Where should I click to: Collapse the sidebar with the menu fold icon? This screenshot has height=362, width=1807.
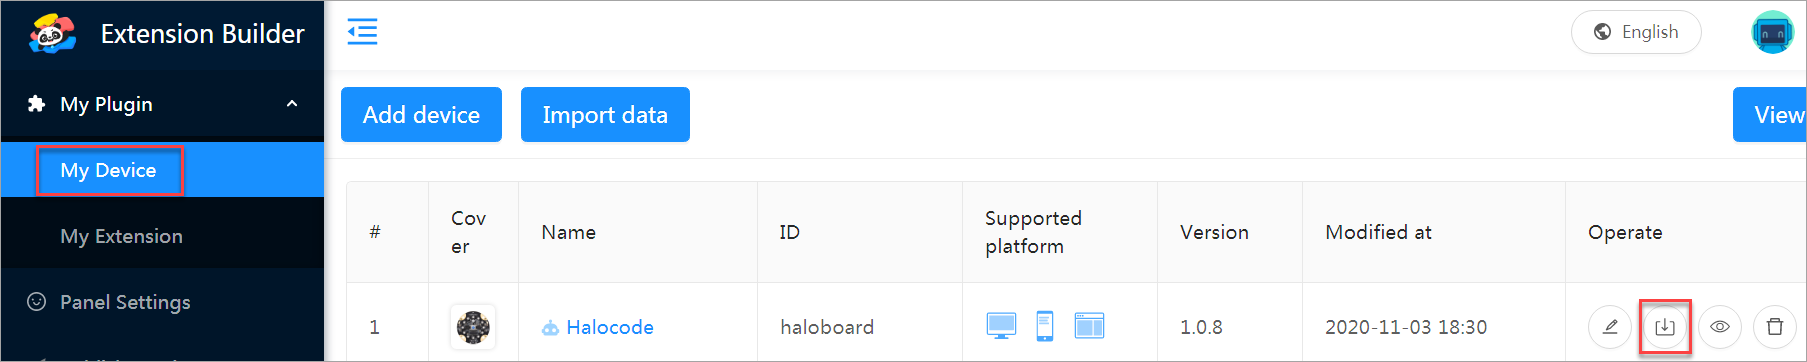362,32
